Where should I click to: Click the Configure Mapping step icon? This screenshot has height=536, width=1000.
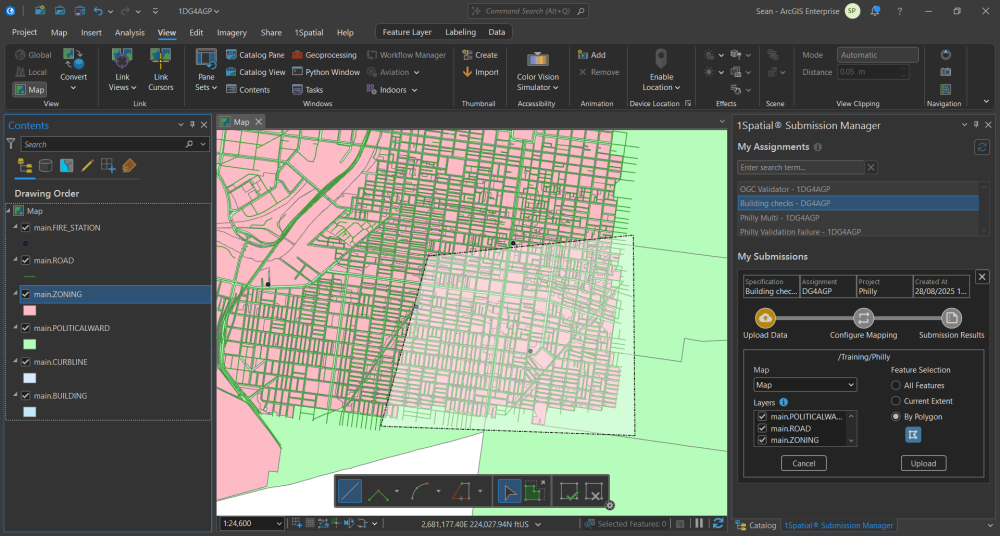click(x=864, y=318)
